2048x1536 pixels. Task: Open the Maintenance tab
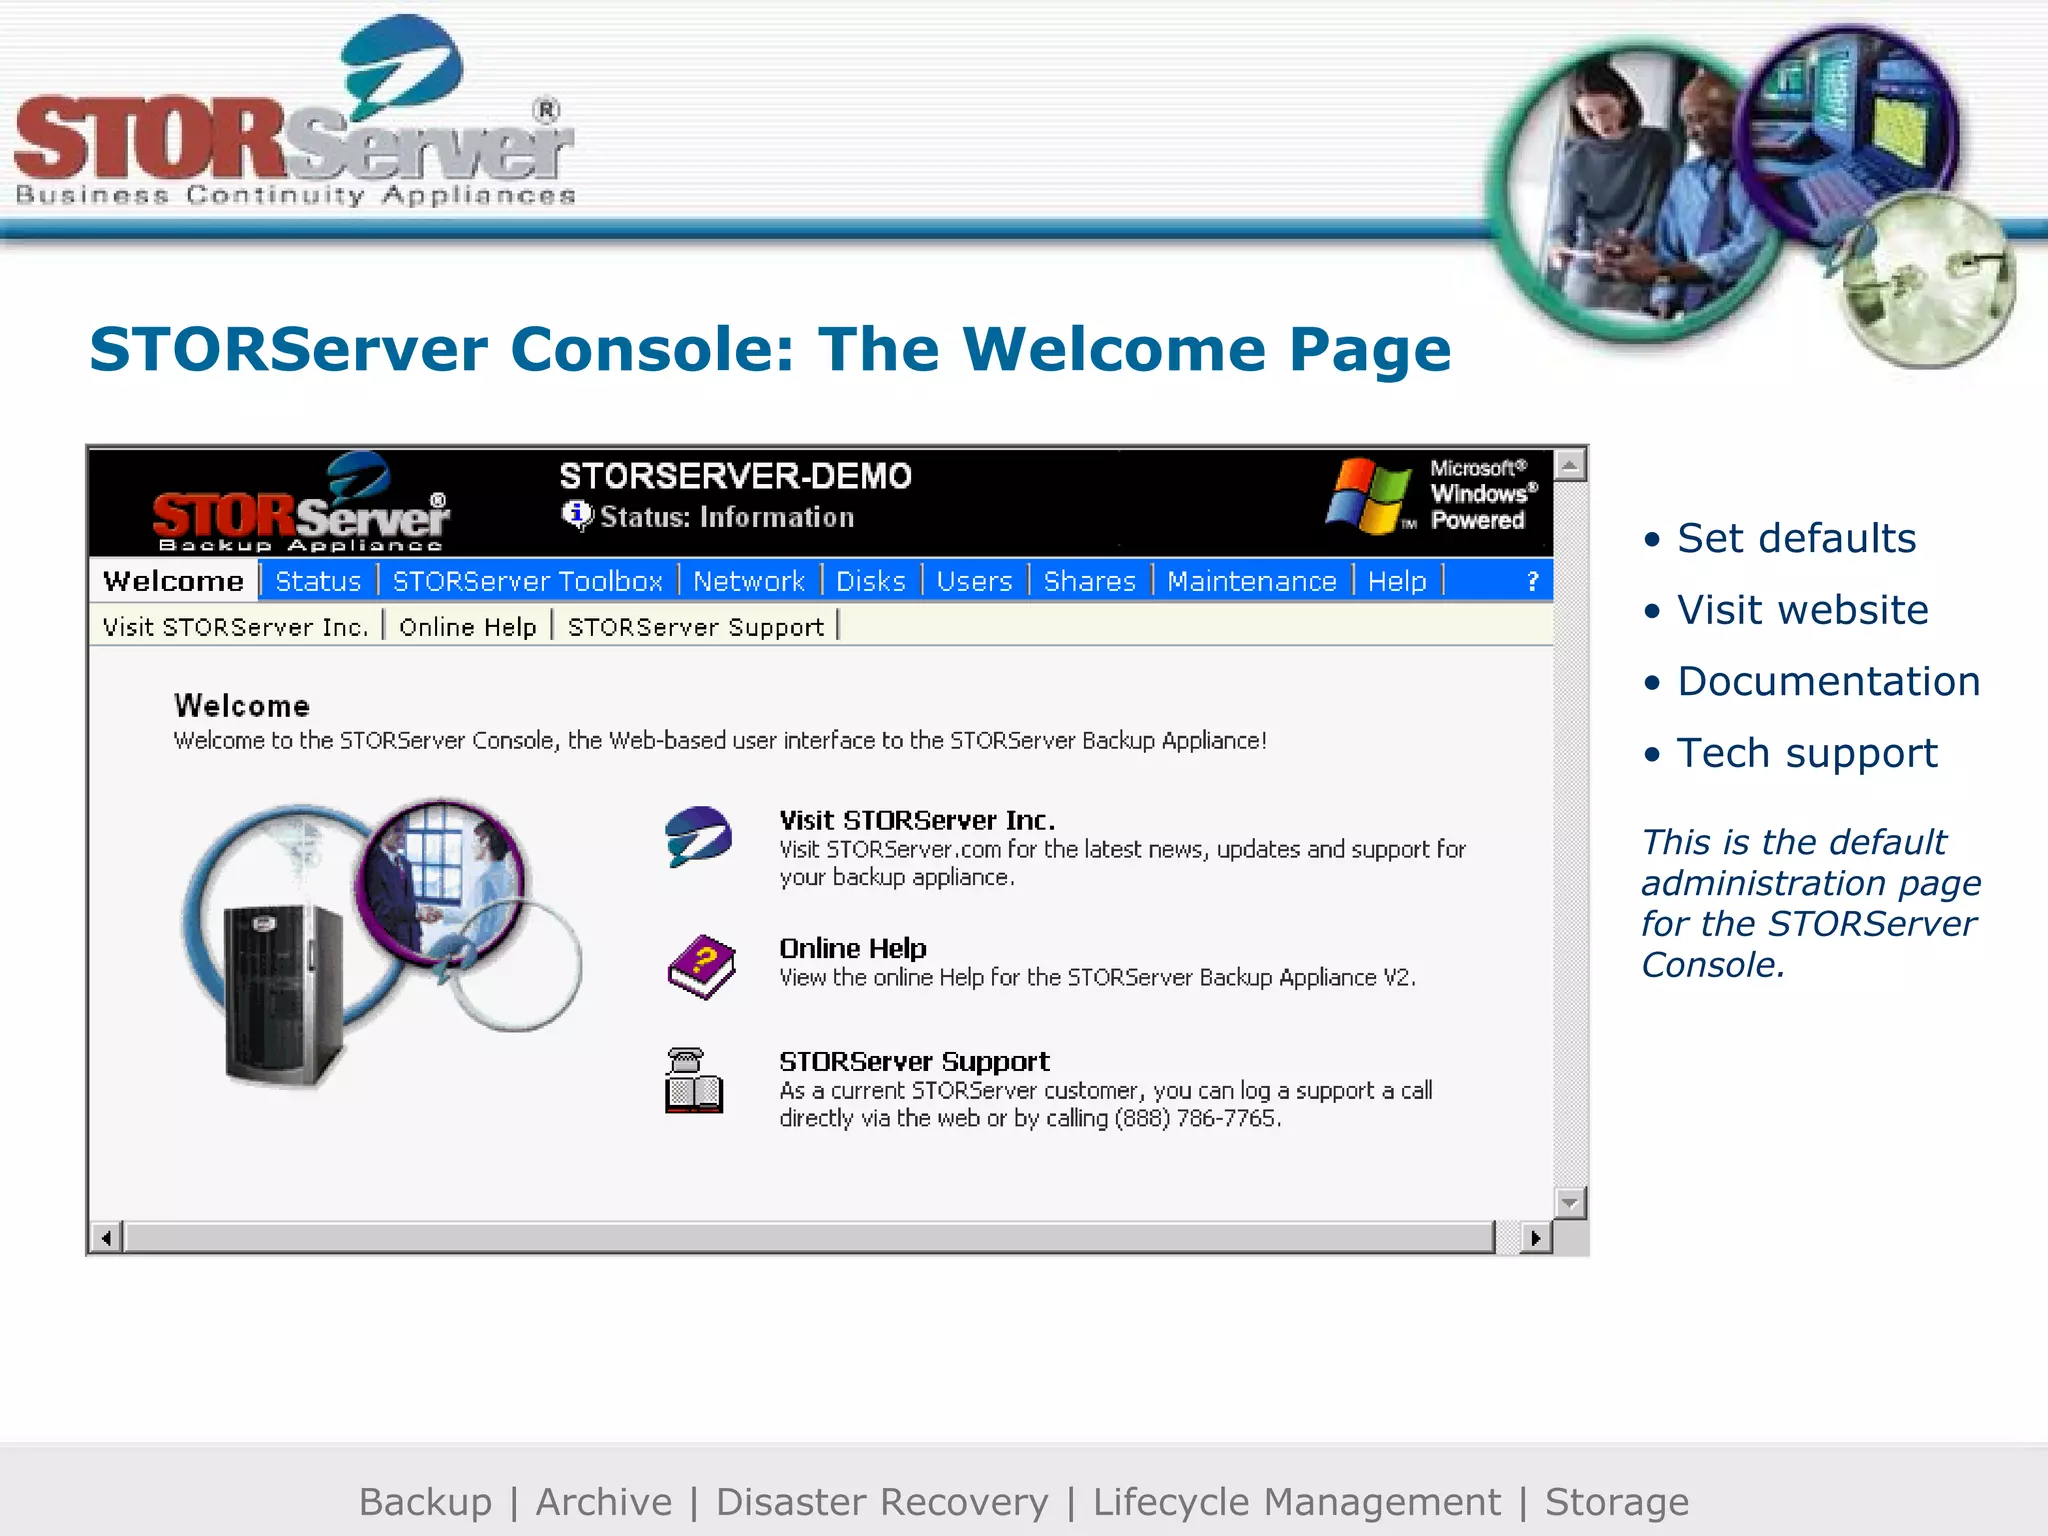(1251, 581)
